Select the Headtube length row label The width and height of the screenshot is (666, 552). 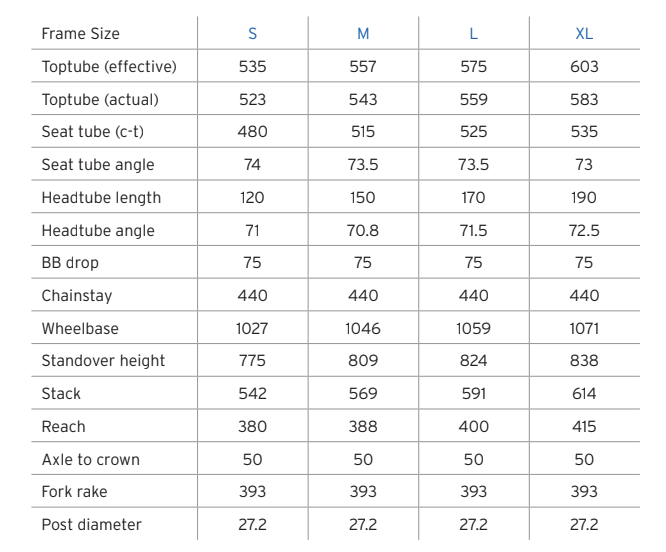[x=101, y=198]
